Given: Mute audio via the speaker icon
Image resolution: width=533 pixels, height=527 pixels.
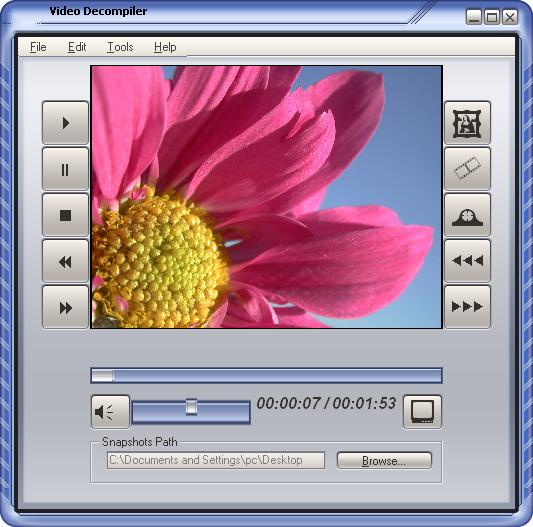Looking at the screenshot, I should coord(110,412).
